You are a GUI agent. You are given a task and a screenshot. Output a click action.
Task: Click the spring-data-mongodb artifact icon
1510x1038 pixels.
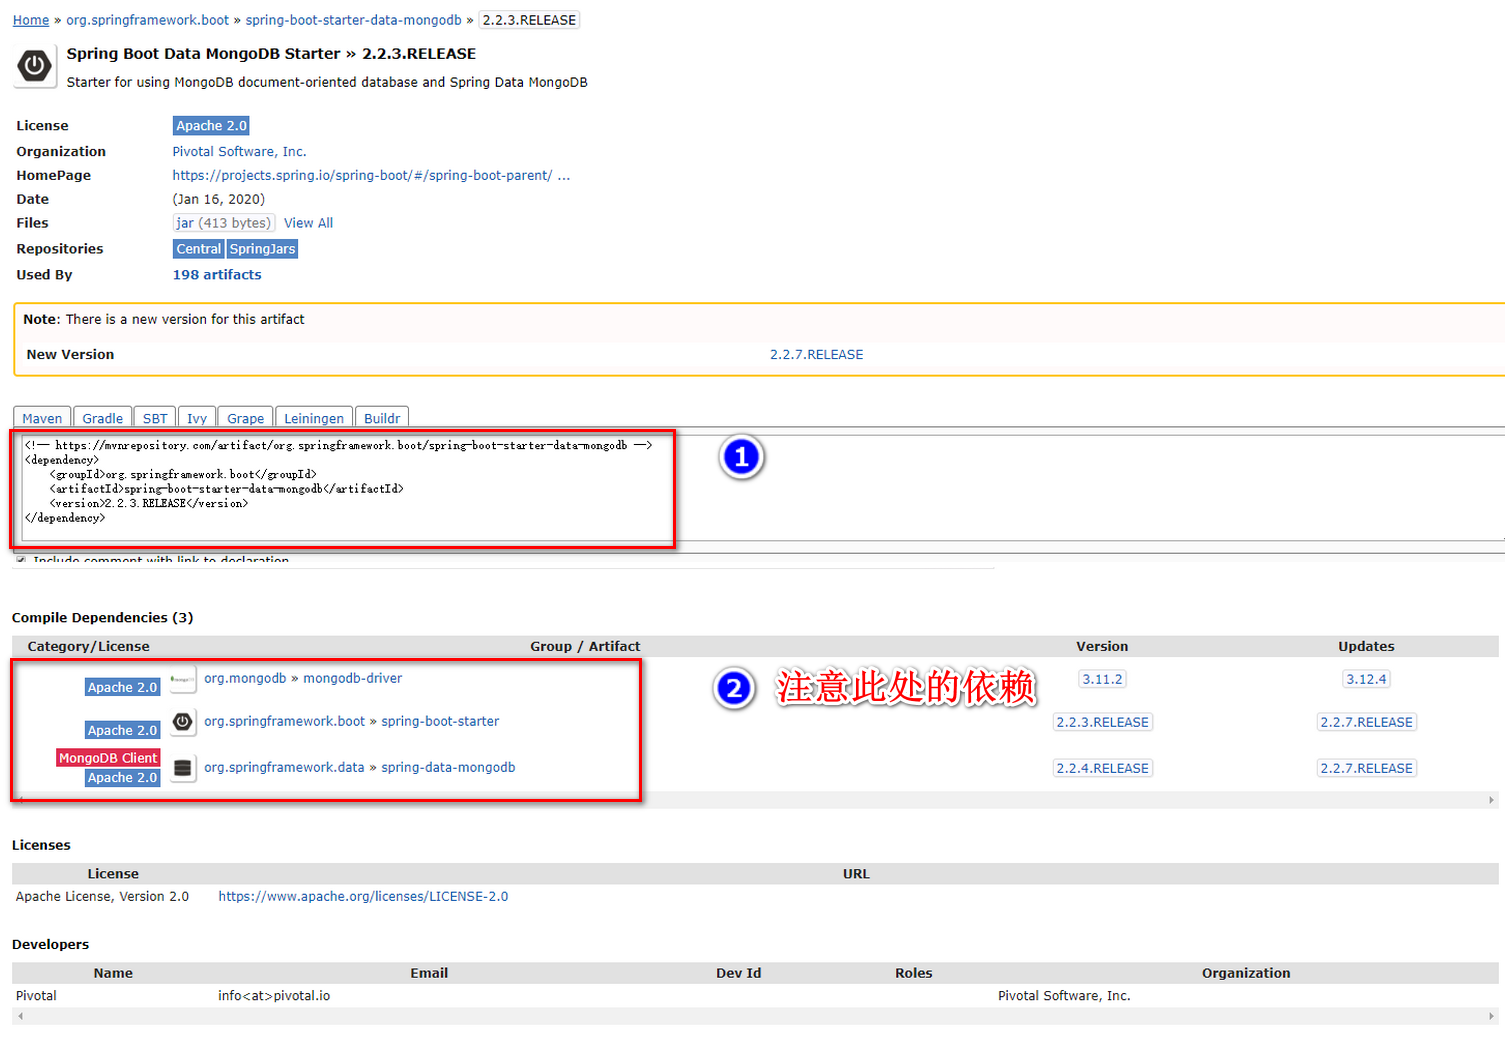coord(182,767)
